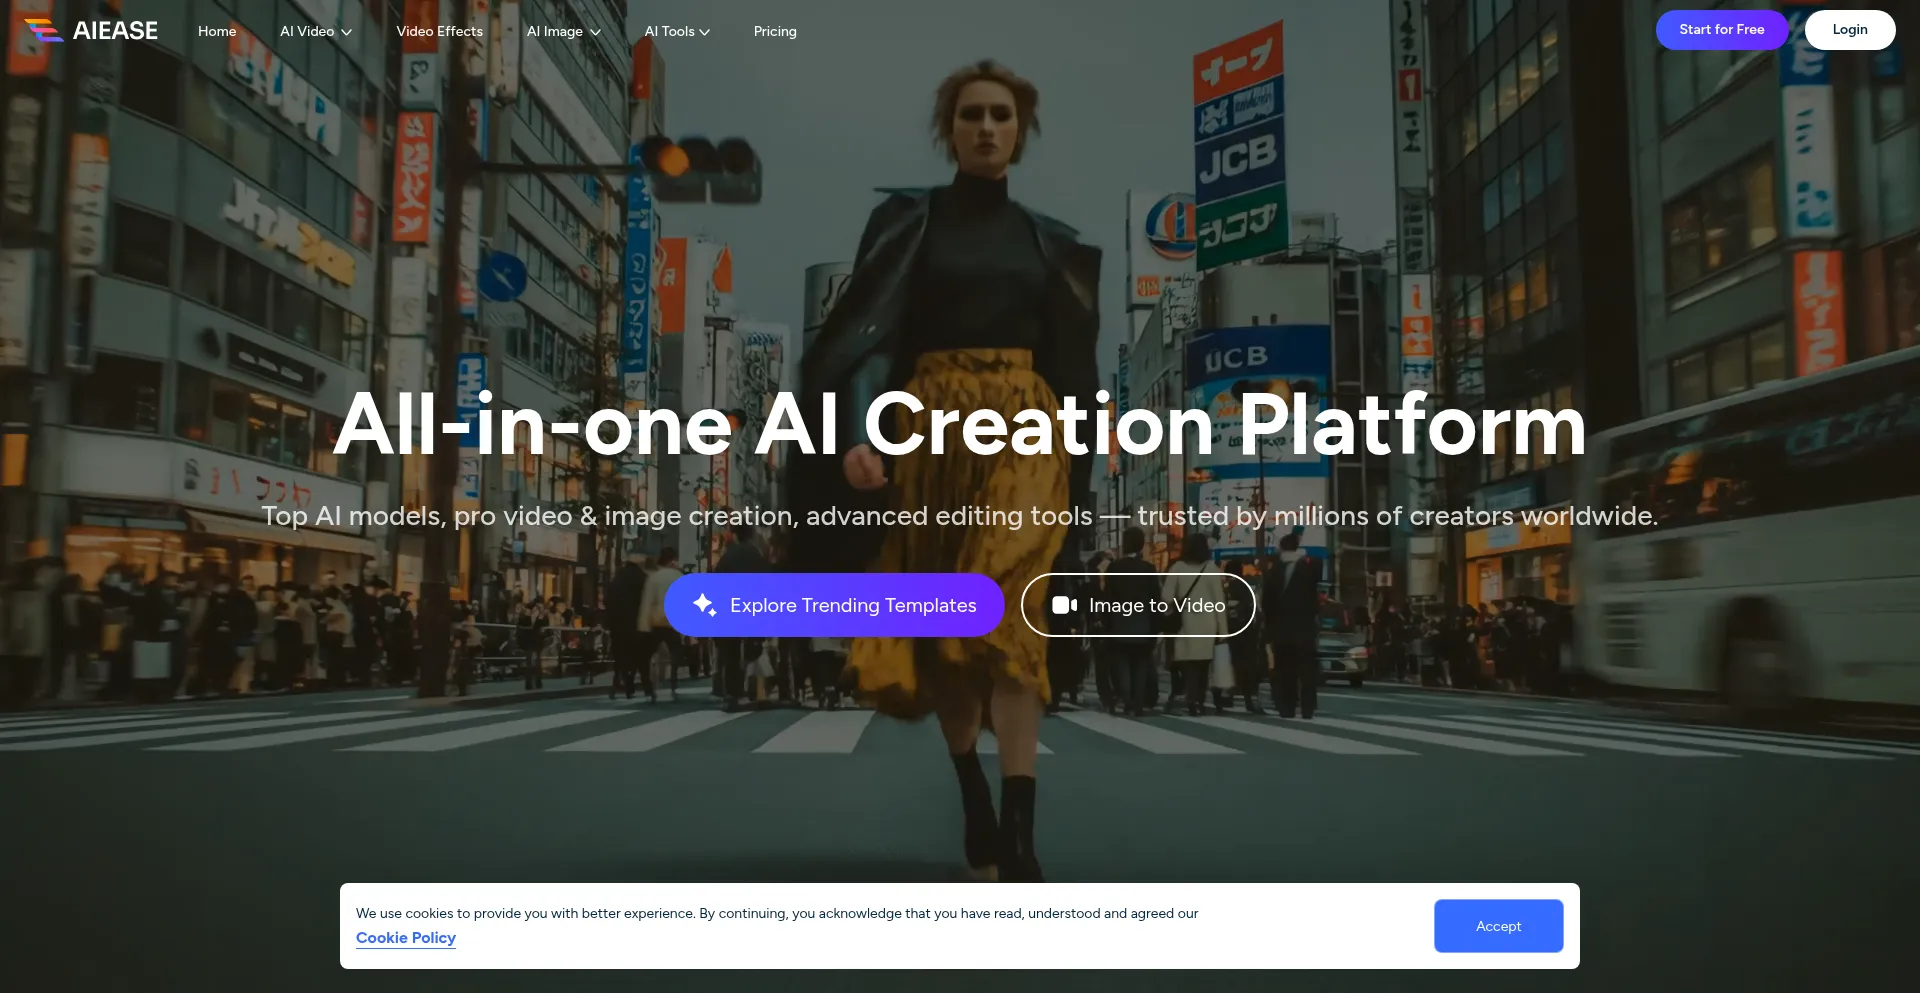Click the Start for Free button
1920x993 pixels.
tap(1722, 30)
